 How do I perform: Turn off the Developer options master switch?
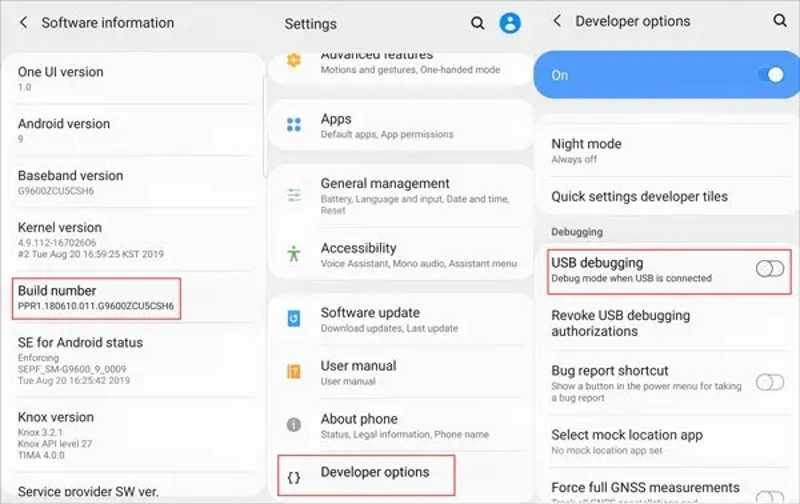coord(770,75)
